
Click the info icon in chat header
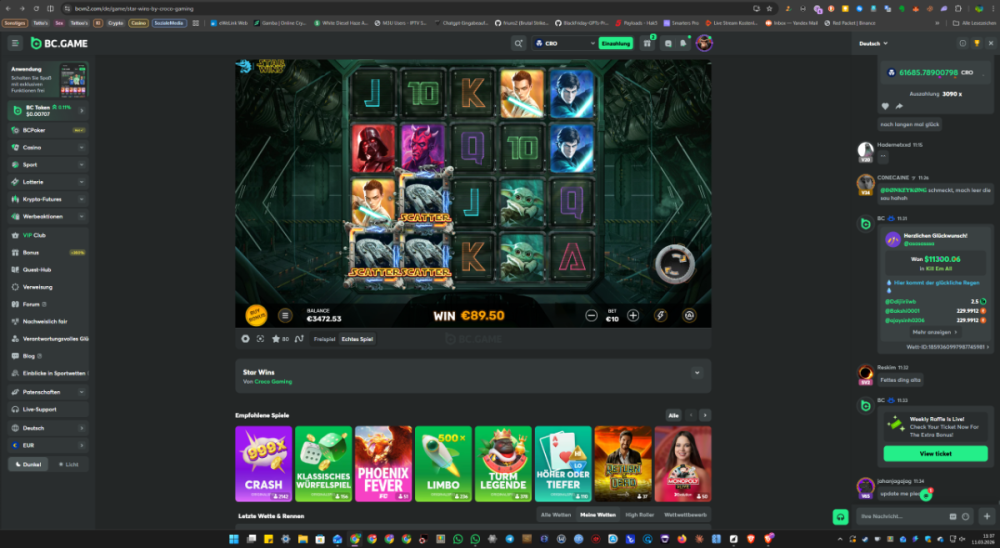coord(962,43)
